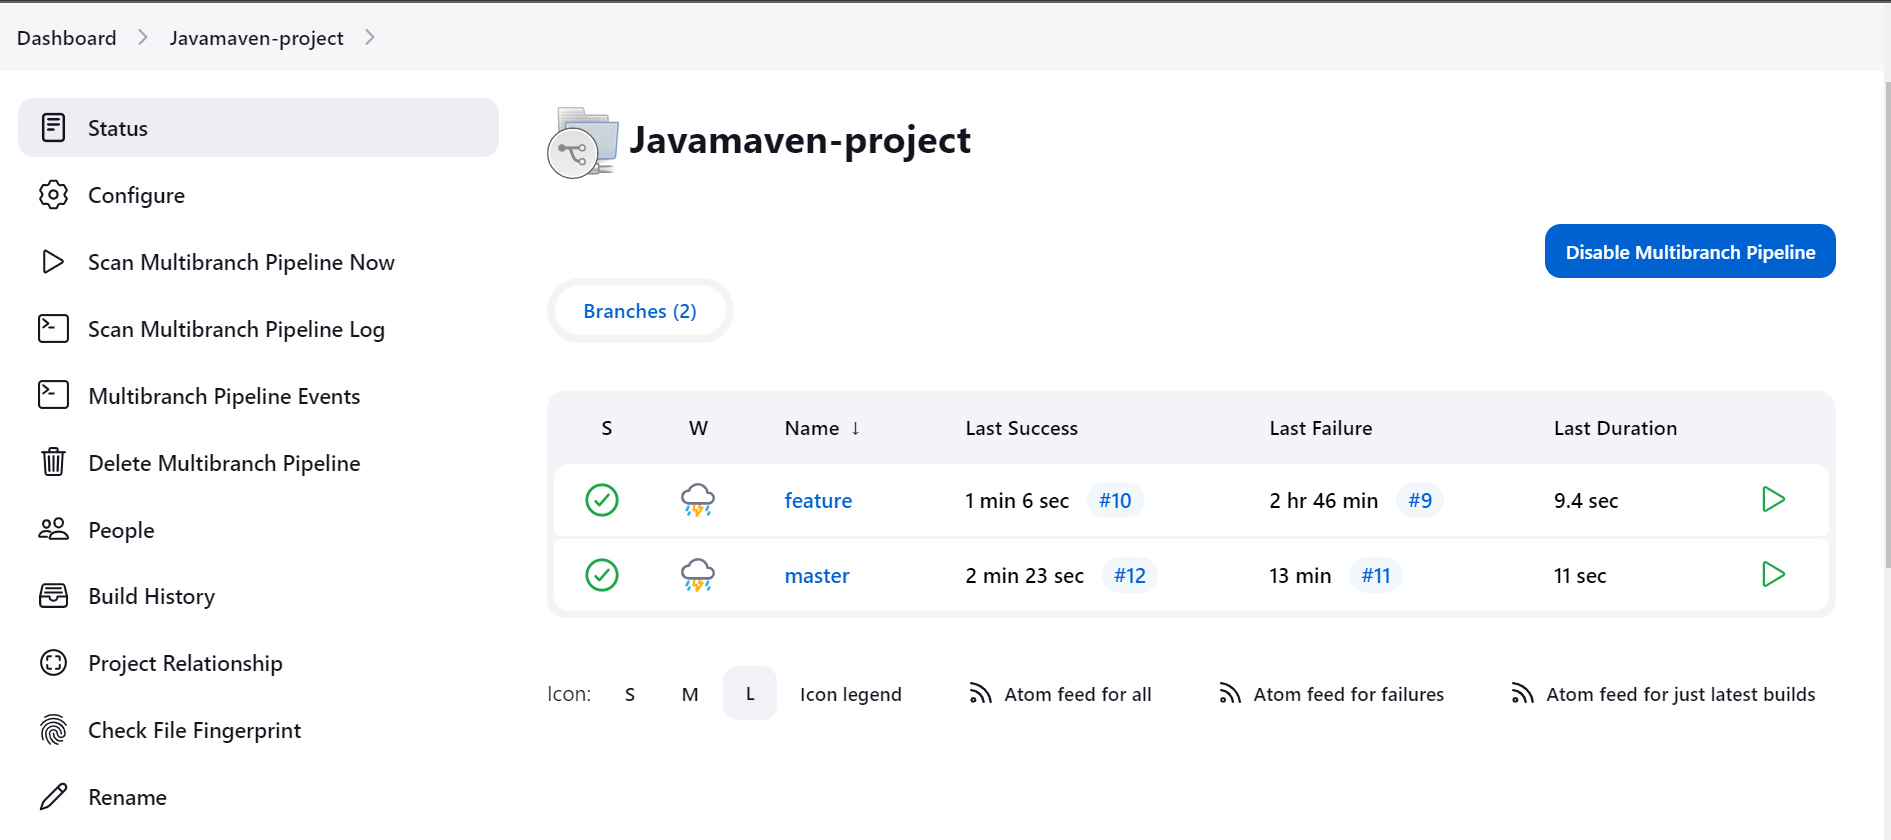Sort table by Name column arrow
The height and width of the screenshot is (840, 1891).
(x=856, y=428)
